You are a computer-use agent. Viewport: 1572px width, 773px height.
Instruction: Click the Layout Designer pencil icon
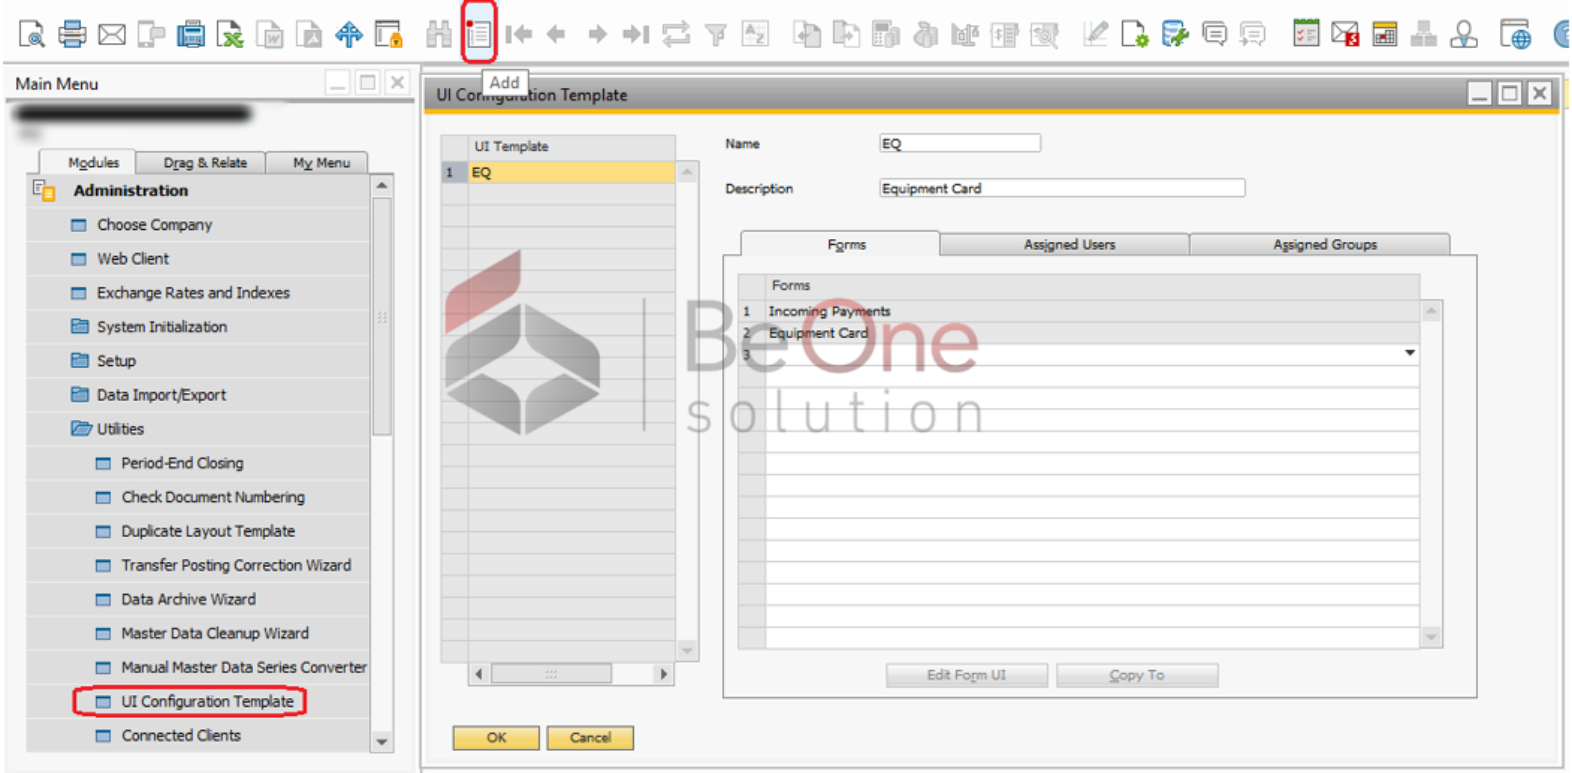[x=1096, y=34]
